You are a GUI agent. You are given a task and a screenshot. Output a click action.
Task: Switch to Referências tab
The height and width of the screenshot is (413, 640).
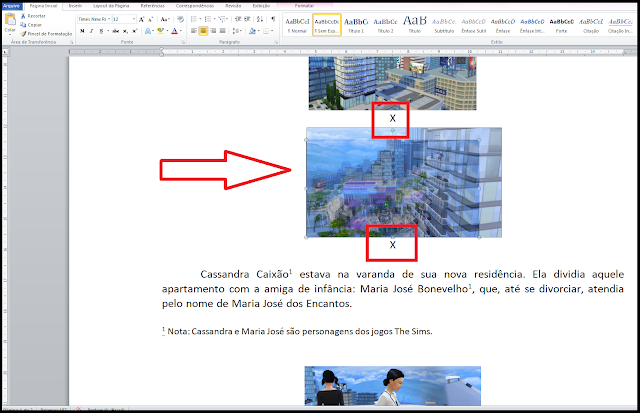[153, 6]
